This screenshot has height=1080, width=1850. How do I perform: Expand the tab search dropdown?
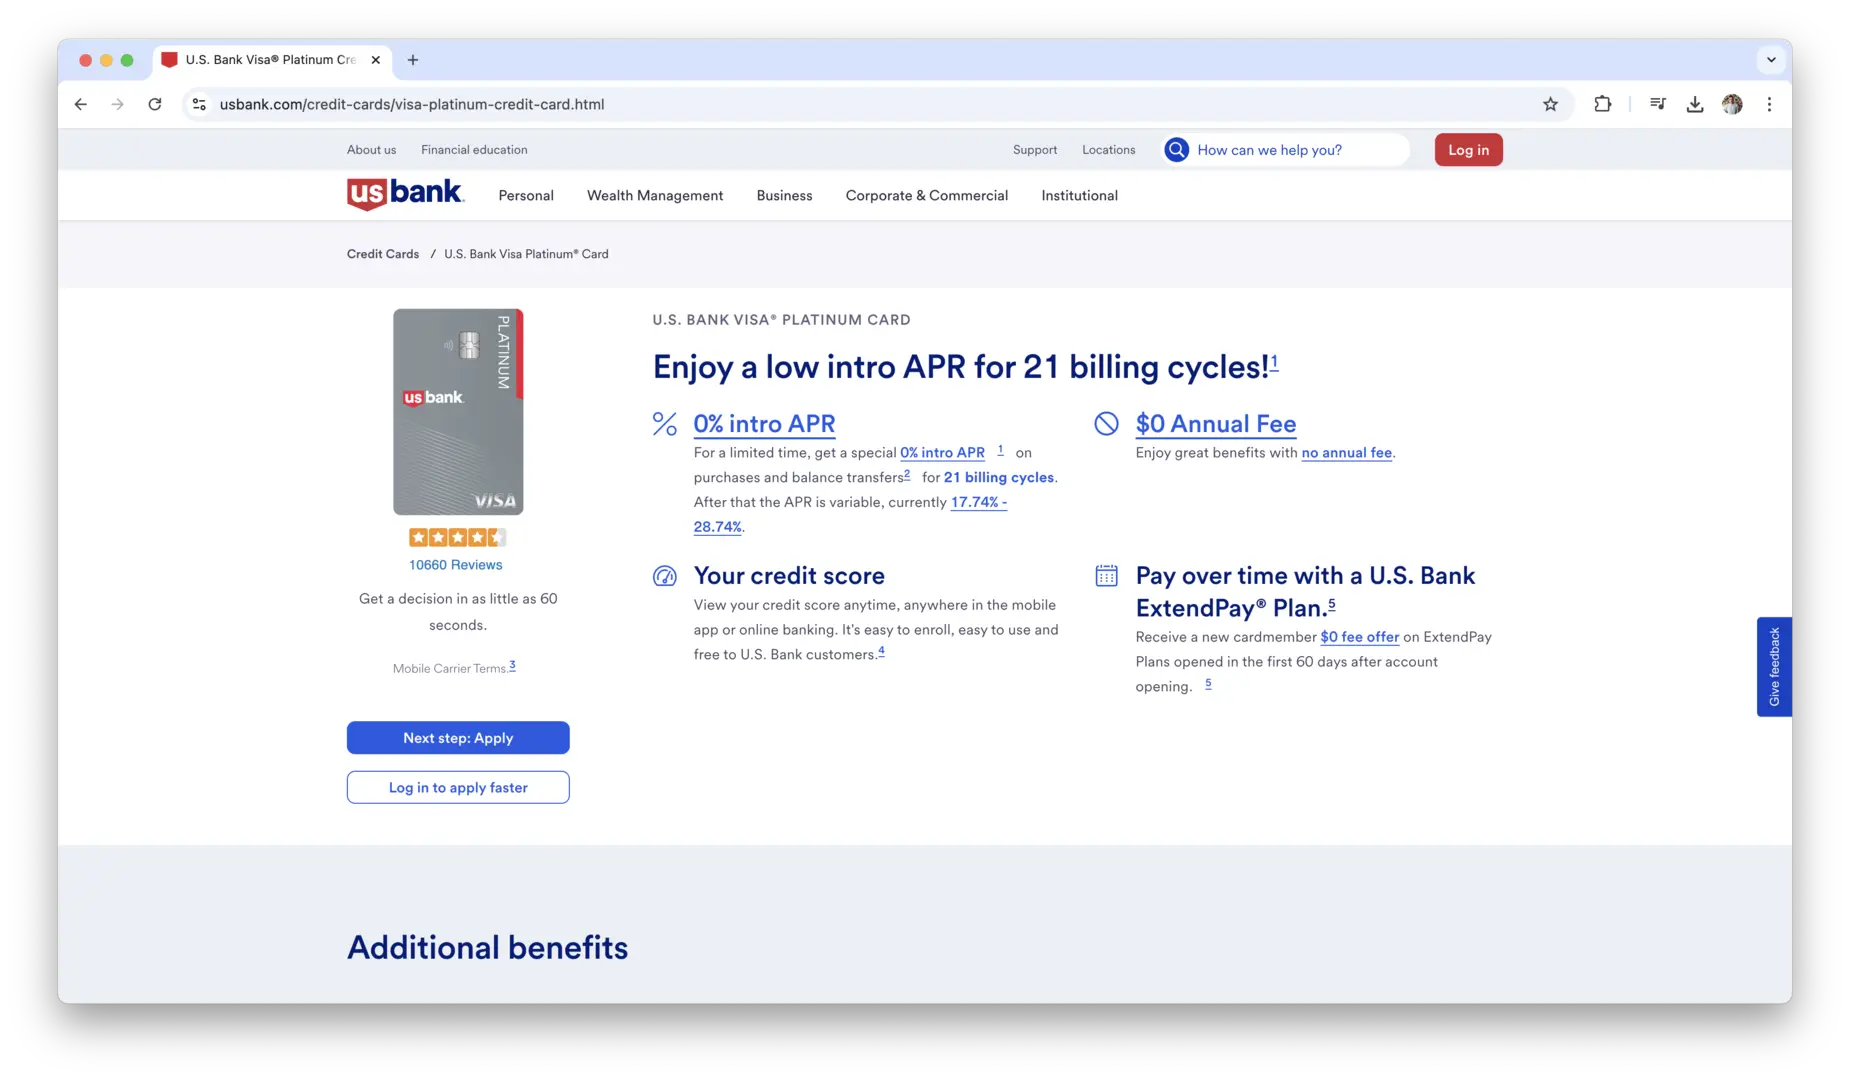click(1771, 60)
